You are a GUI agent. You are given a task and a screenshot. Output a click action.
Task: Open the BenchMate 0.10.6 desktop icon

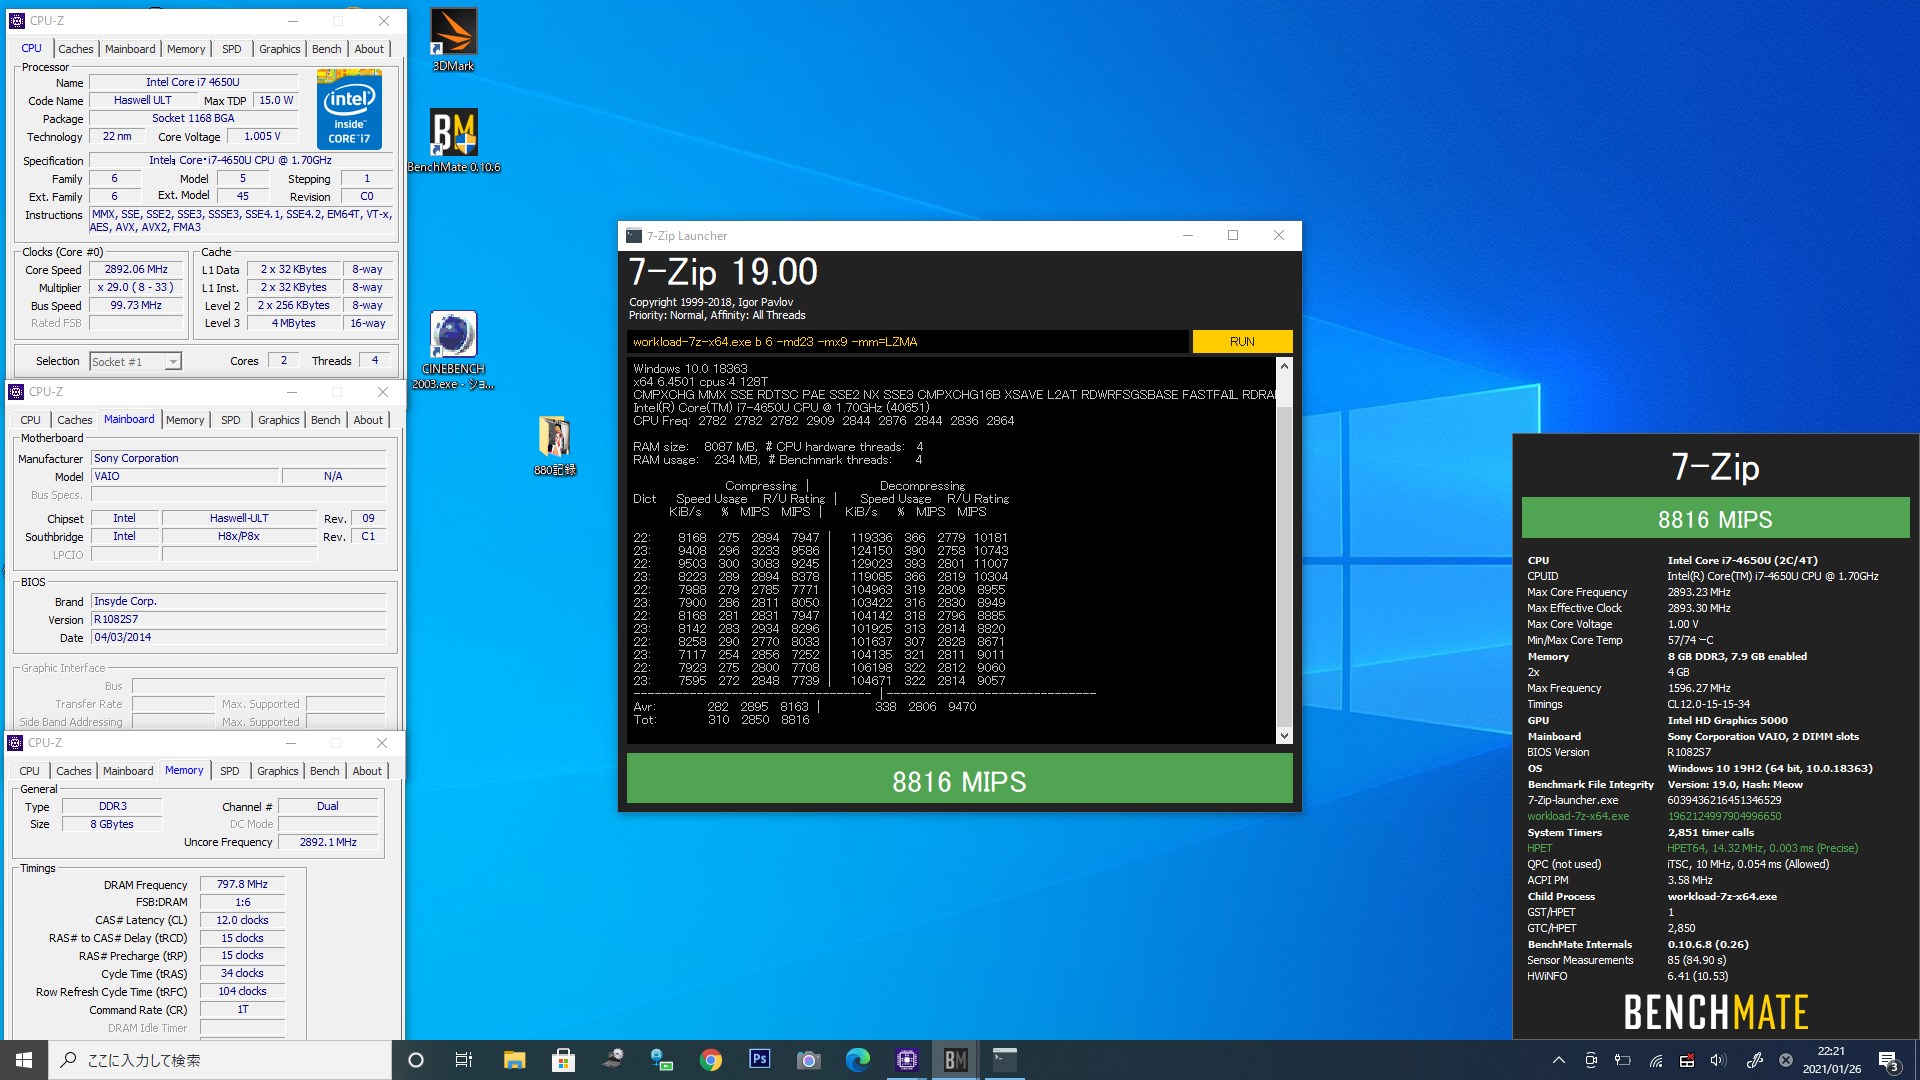click(453, 140)
